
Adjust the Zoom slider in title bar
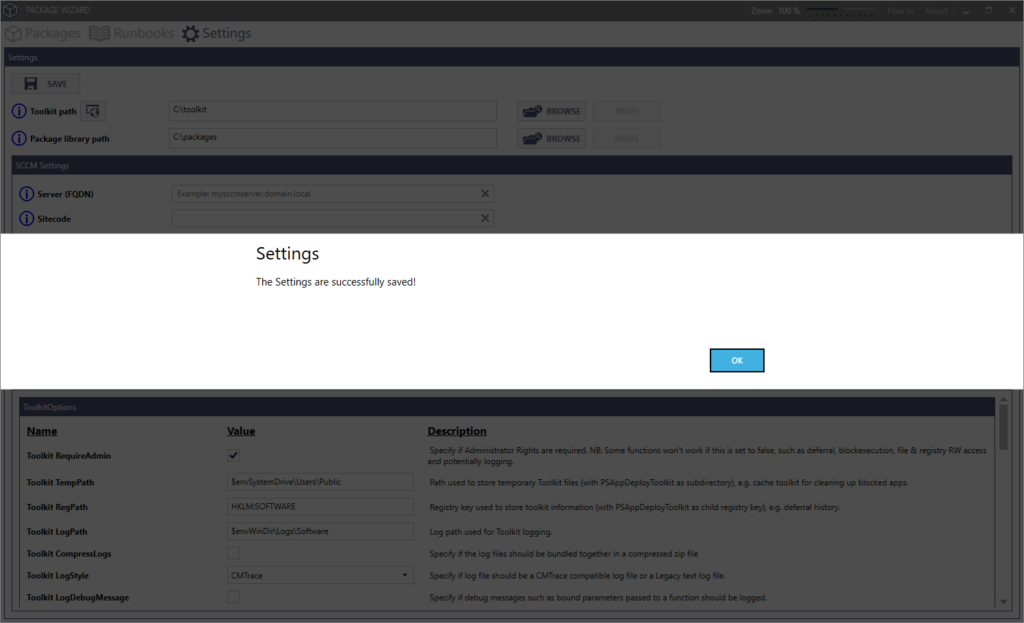point(840,11)
